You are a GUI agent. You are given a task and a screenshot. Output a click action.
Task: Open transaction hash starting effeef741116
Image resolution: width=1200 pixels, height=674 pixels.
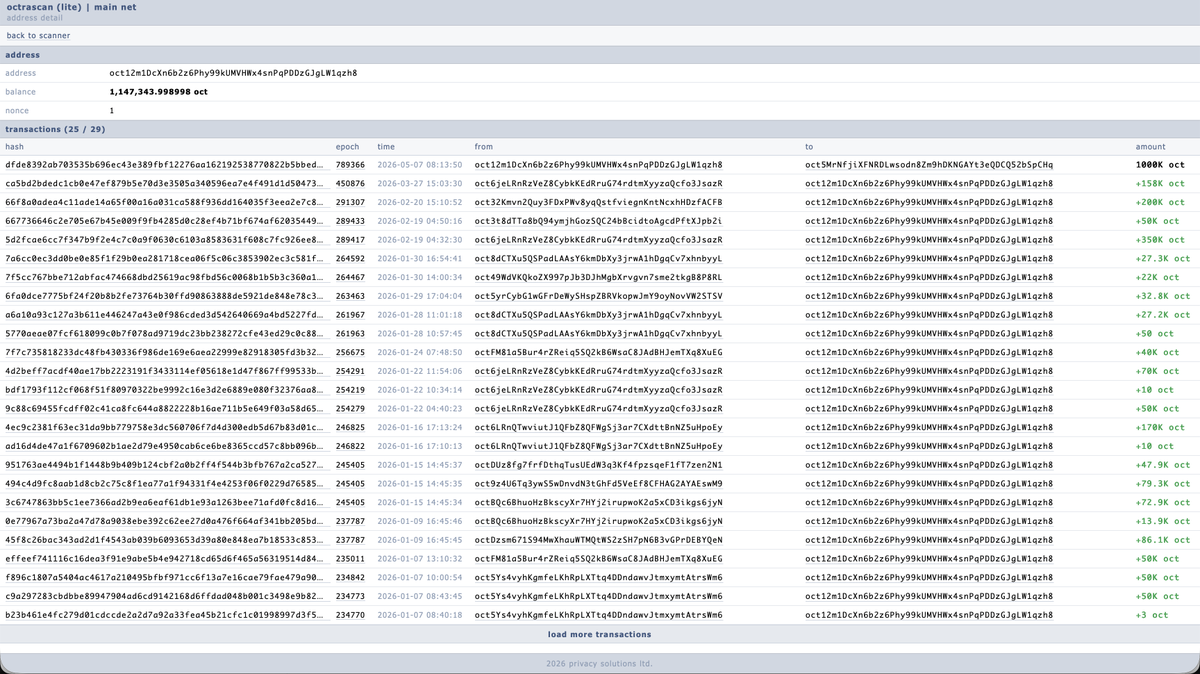[x=165, y=559]
